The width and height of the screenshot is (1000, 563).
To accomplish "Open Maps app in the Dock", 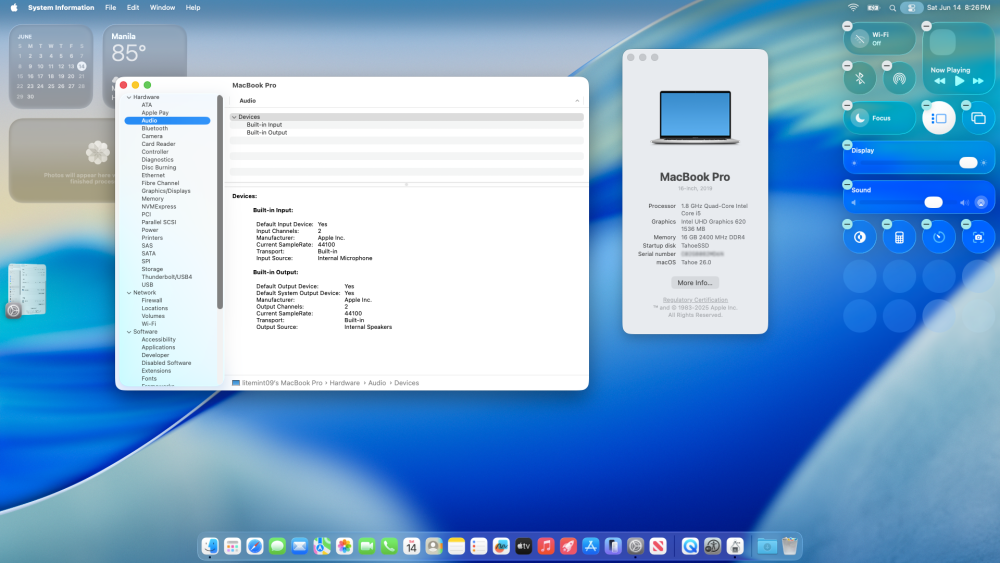I will click(322, 546).
